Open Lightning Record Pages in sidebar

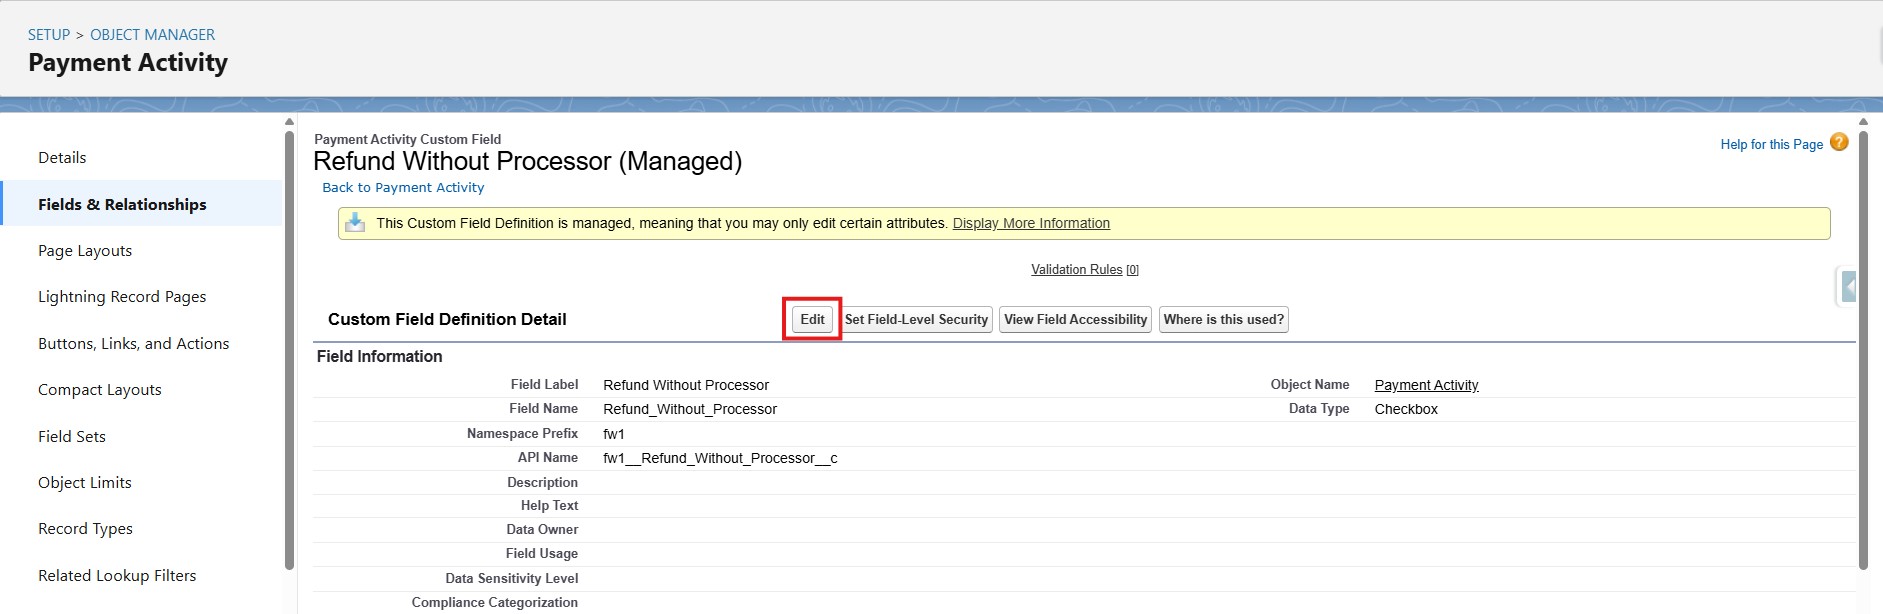tap(122, 297)
